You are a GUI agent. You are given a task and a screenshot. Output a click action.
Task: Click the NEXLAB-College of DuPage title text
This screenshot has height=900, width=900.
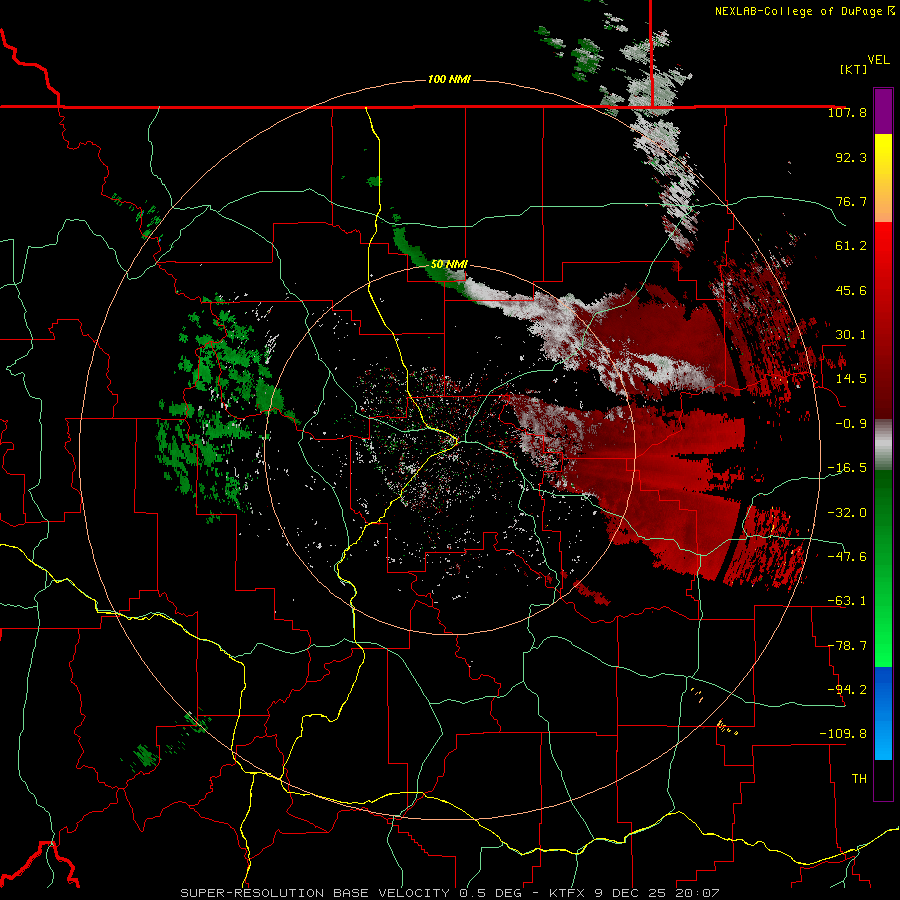804,11
